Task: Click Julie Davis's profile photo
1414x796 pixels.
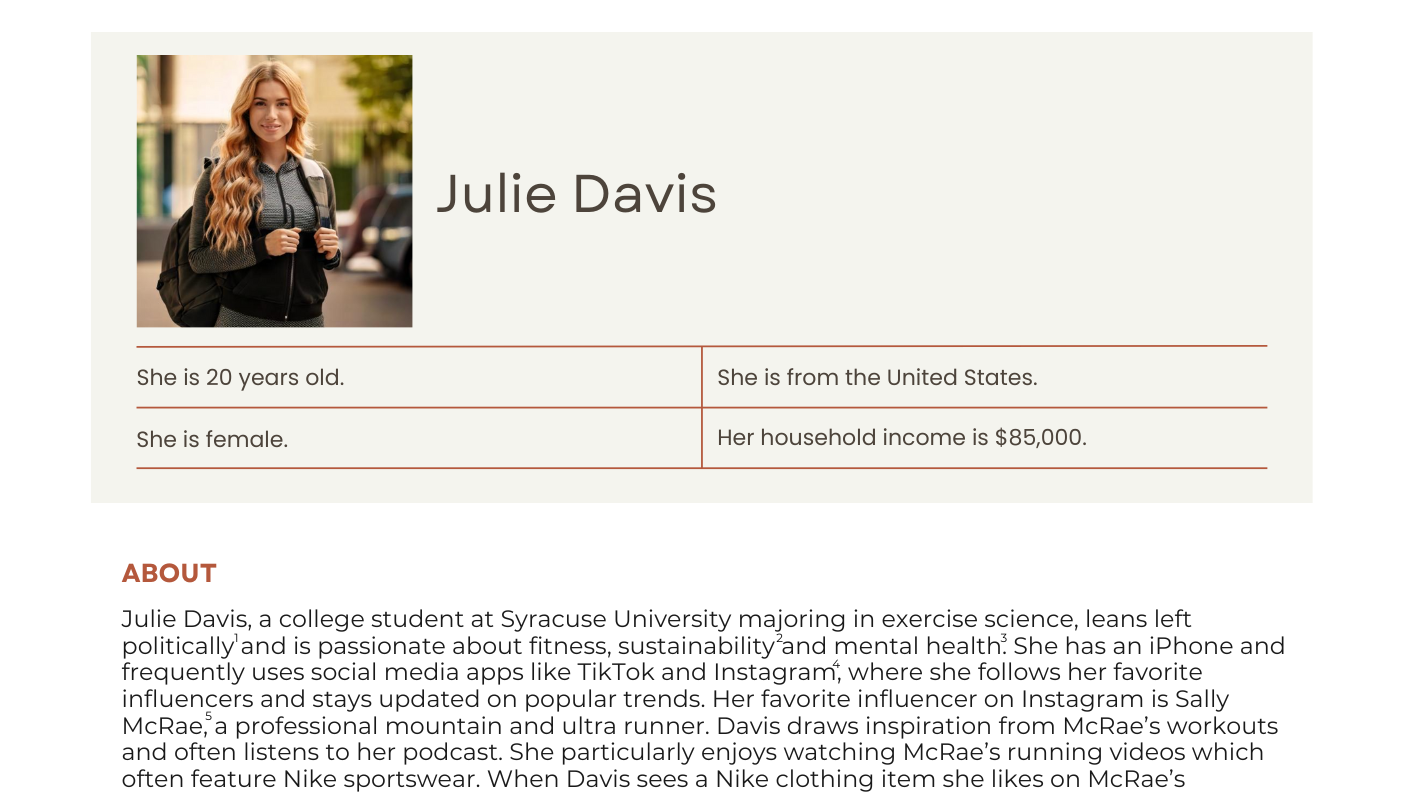Action: [274, 191]
